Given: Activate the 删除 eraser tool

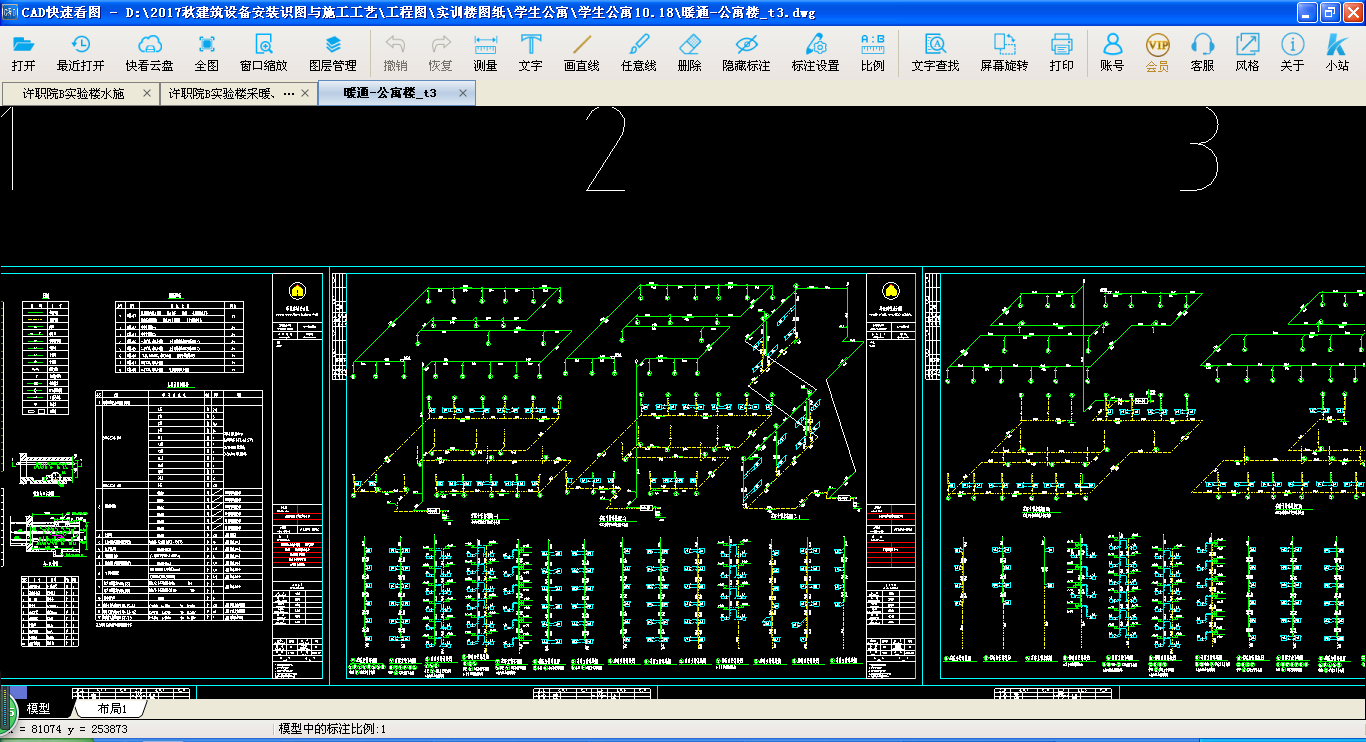Looking at the screenshot, I should point(689,53).
